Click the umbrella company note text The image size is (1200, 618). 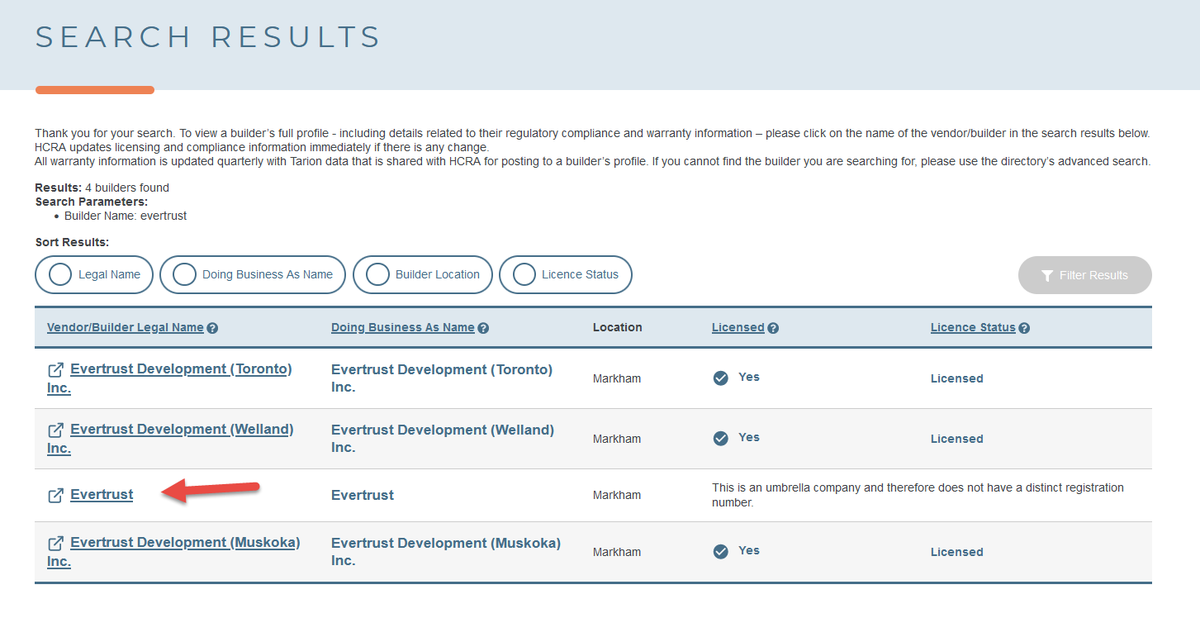click(918, 495)
